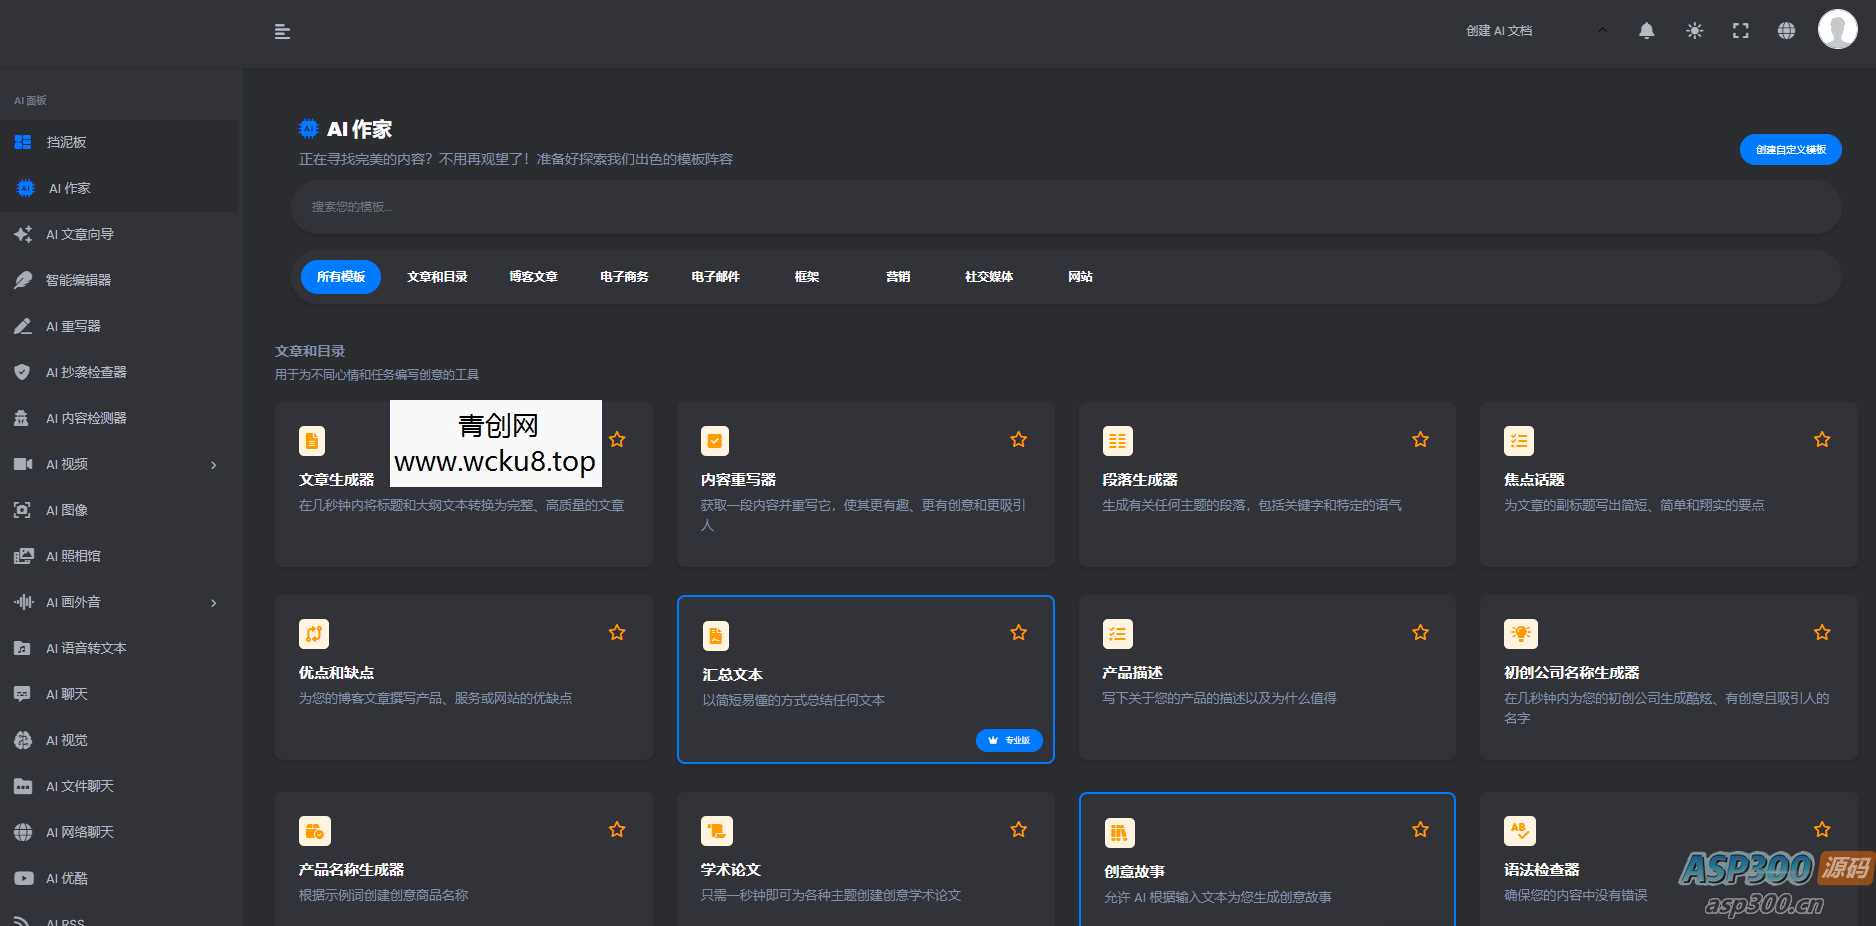Collapse the sidebar with hamburger icon
The width and height of the screenshot is (1876, 926).
(x=283, y=31)
